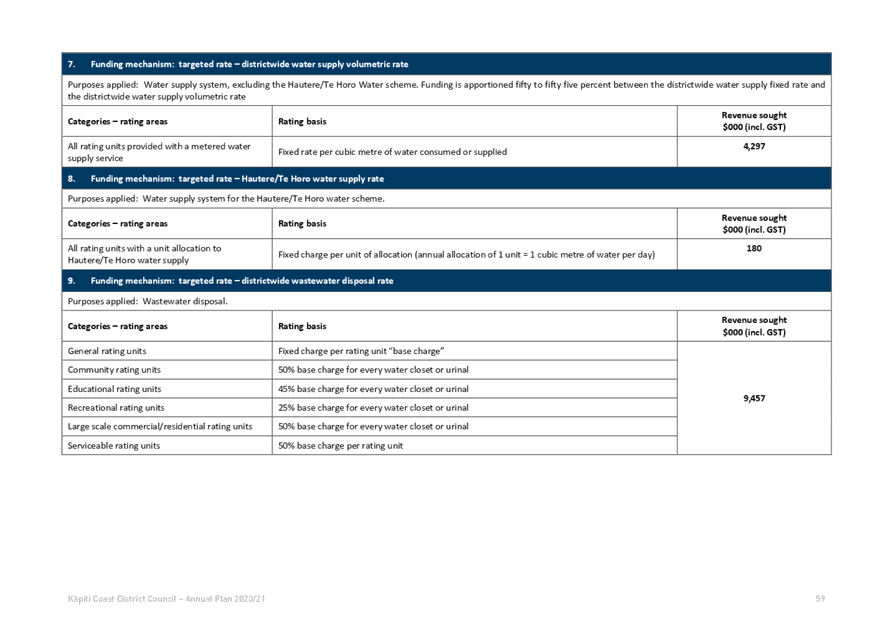Select 'Community rating units' cell

point(167,370)
